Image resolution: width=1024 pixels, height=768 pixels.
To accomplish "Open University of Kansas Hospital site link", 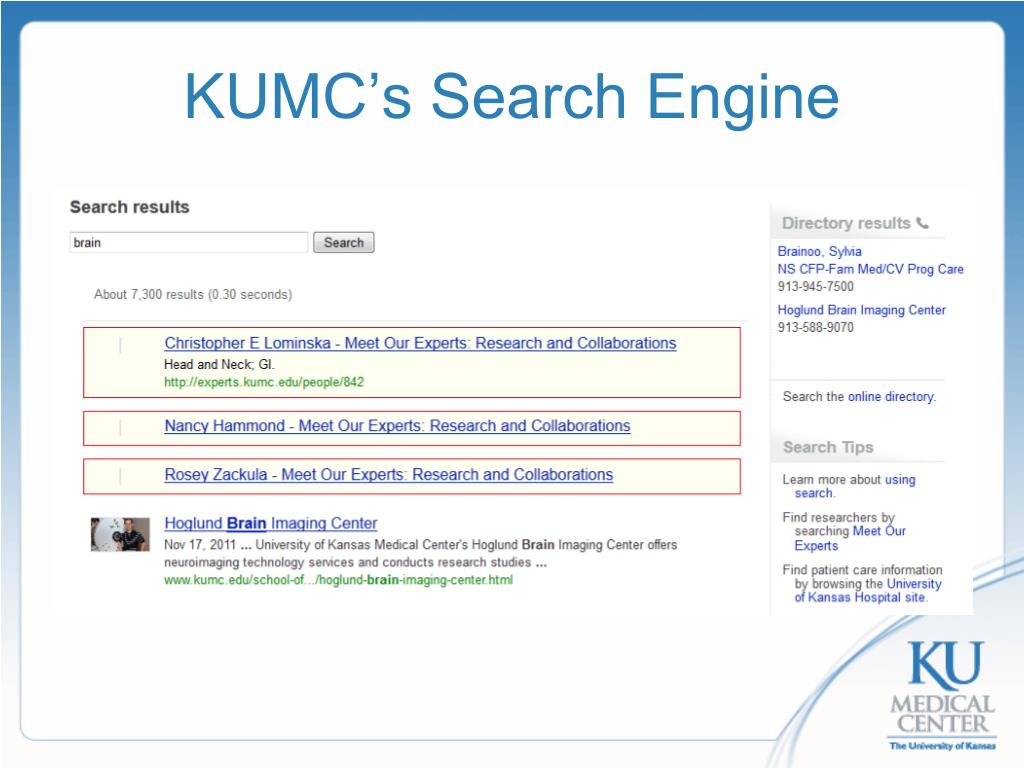I will (x=868, y=590).
